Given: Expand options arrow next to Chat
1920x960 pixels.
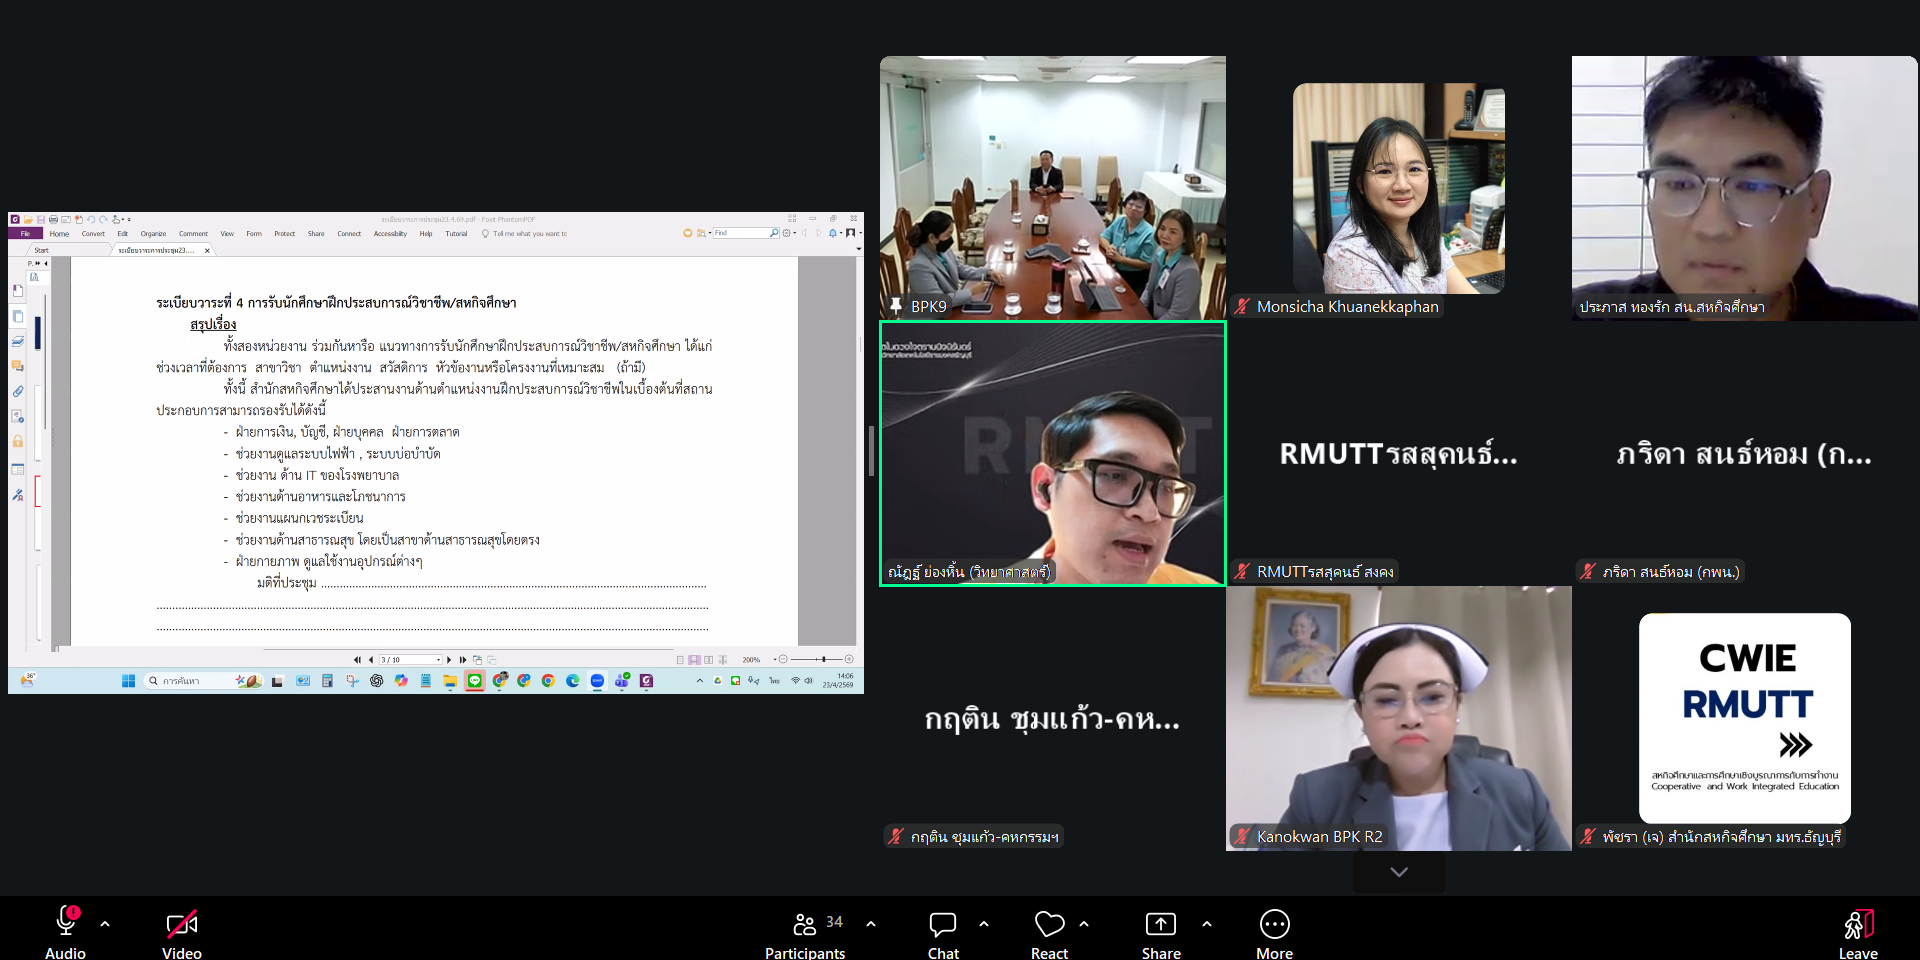Looking at the screenshot, I should [x=984, y=924].
